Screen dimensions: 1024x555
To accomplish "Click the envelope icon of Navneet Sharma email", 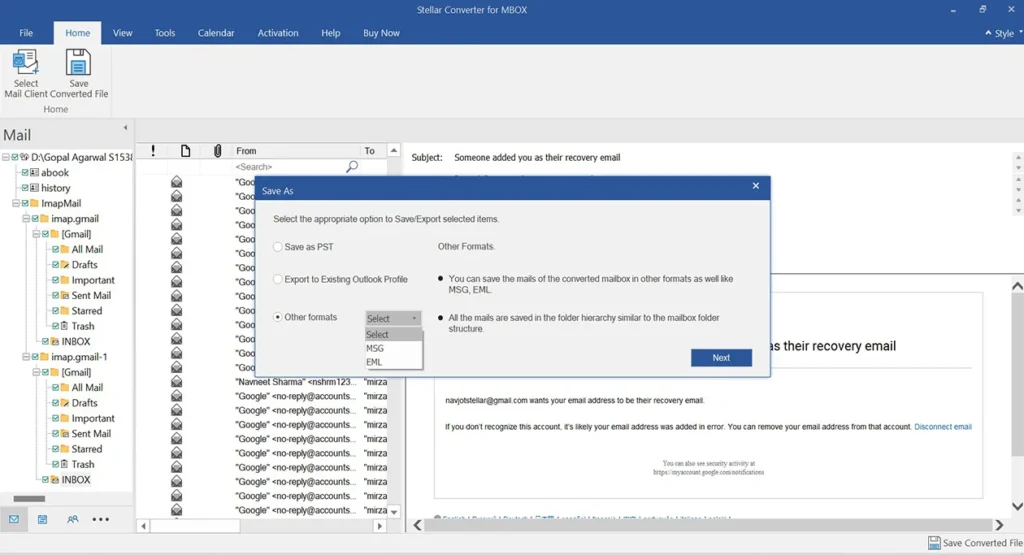I will point(176,381).
